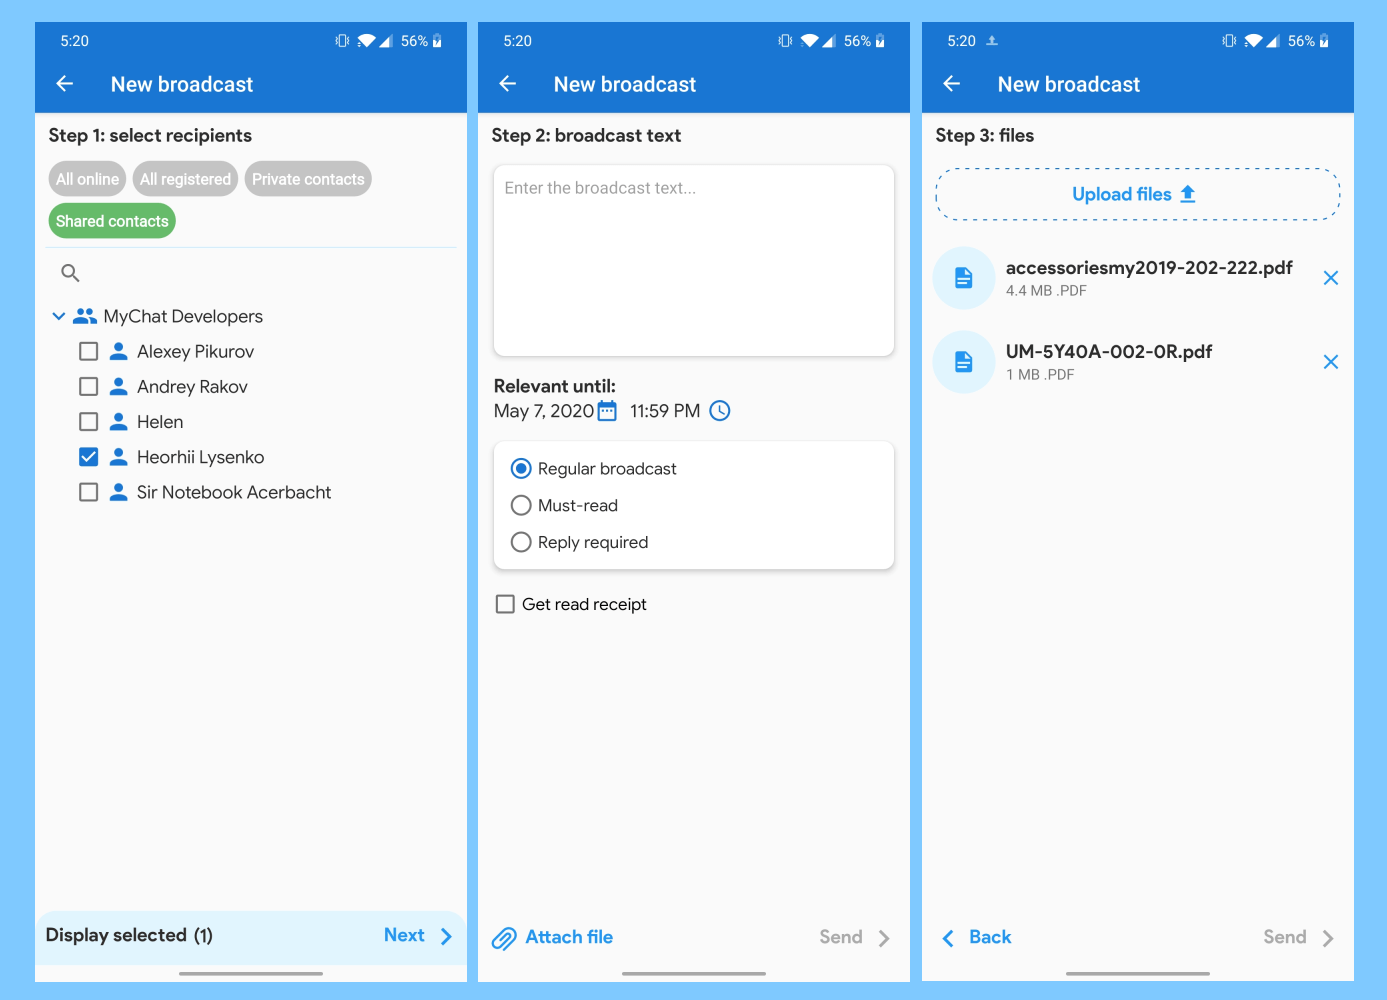
Task: Click the upload arrow icon in Upload files
Action: (1188, 194)
